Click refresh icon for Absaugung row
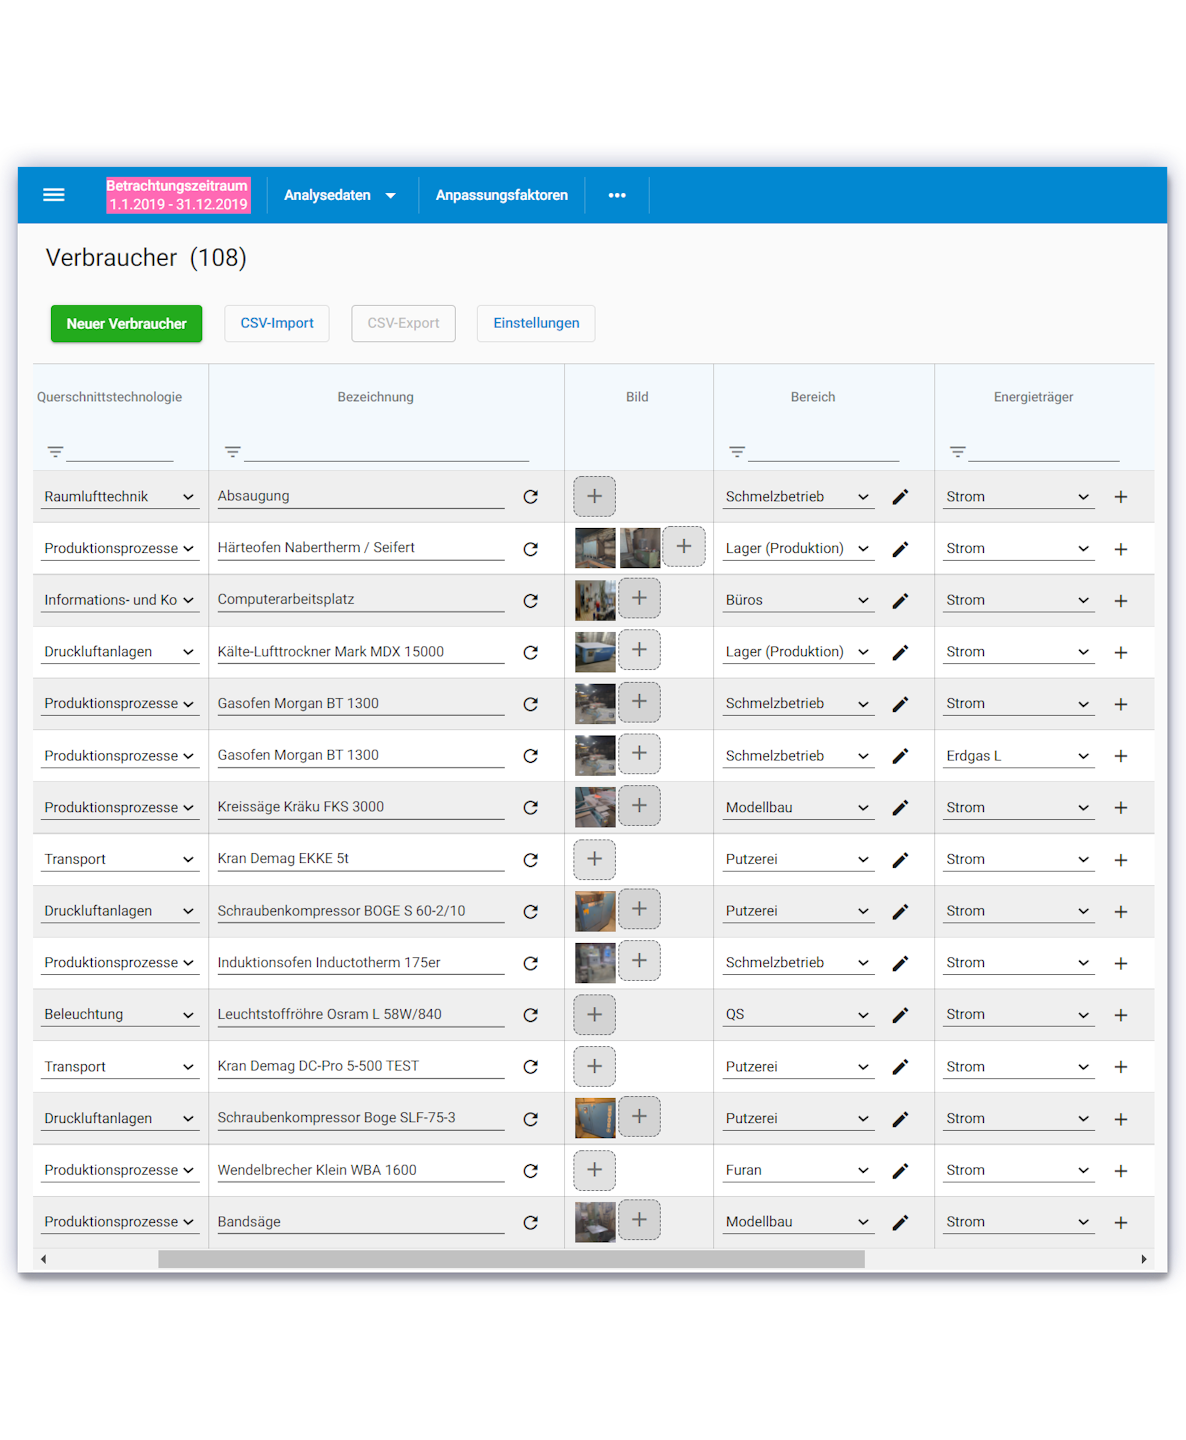Screen dimensions: 1186x1440 (531, 497)
